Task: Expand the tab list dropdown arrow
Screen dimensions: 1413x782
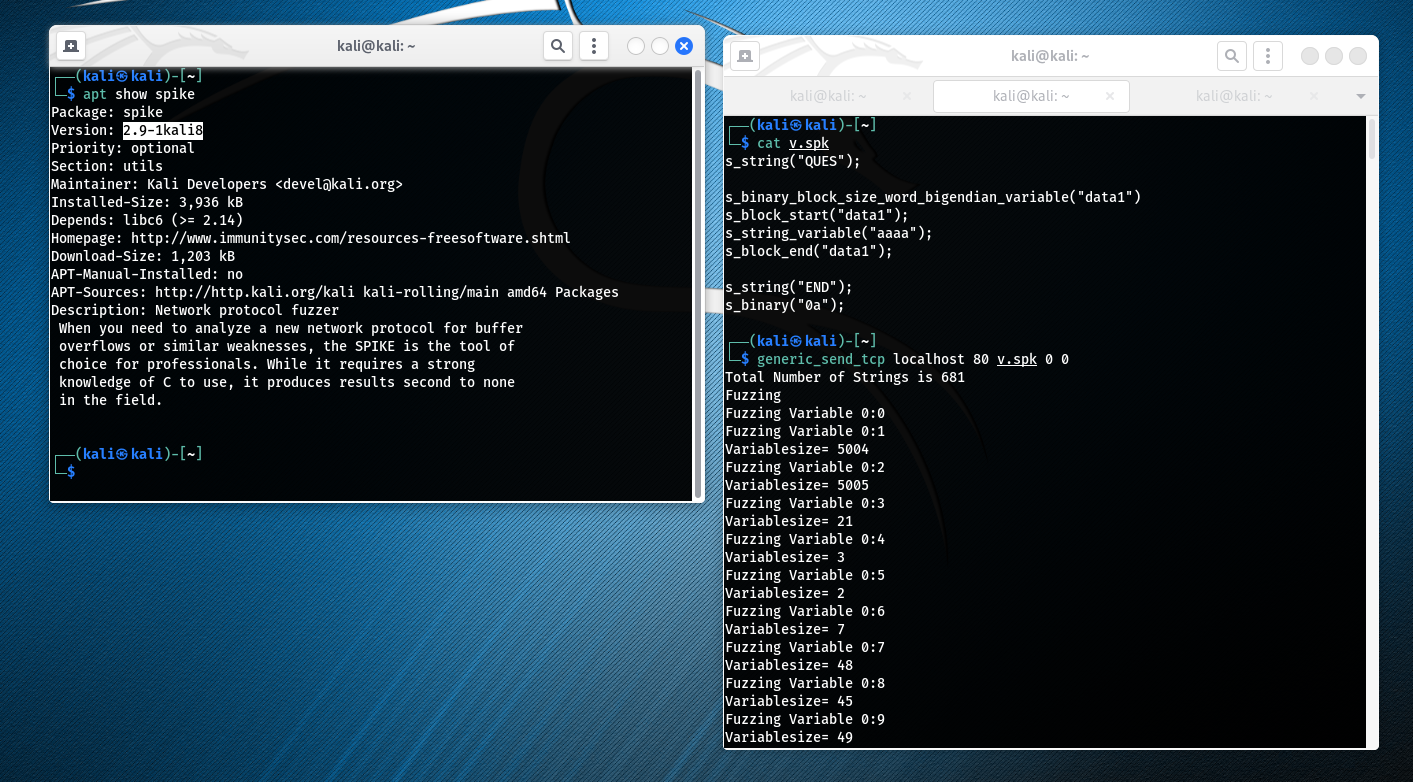Action: click(1360, 96)
